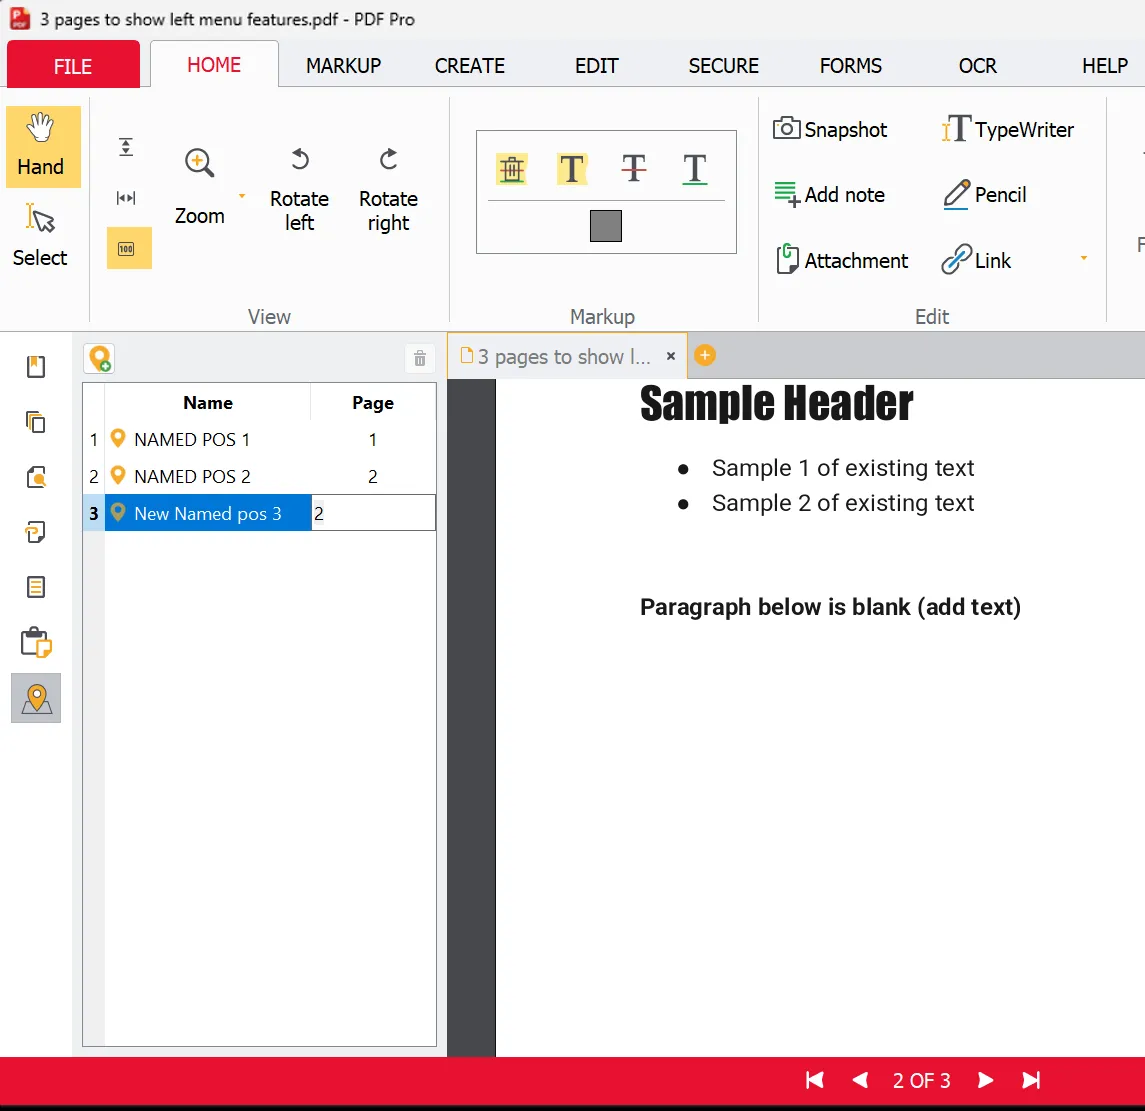
Task: Click the Paragraph below is blank line
Action: point(830,607)
